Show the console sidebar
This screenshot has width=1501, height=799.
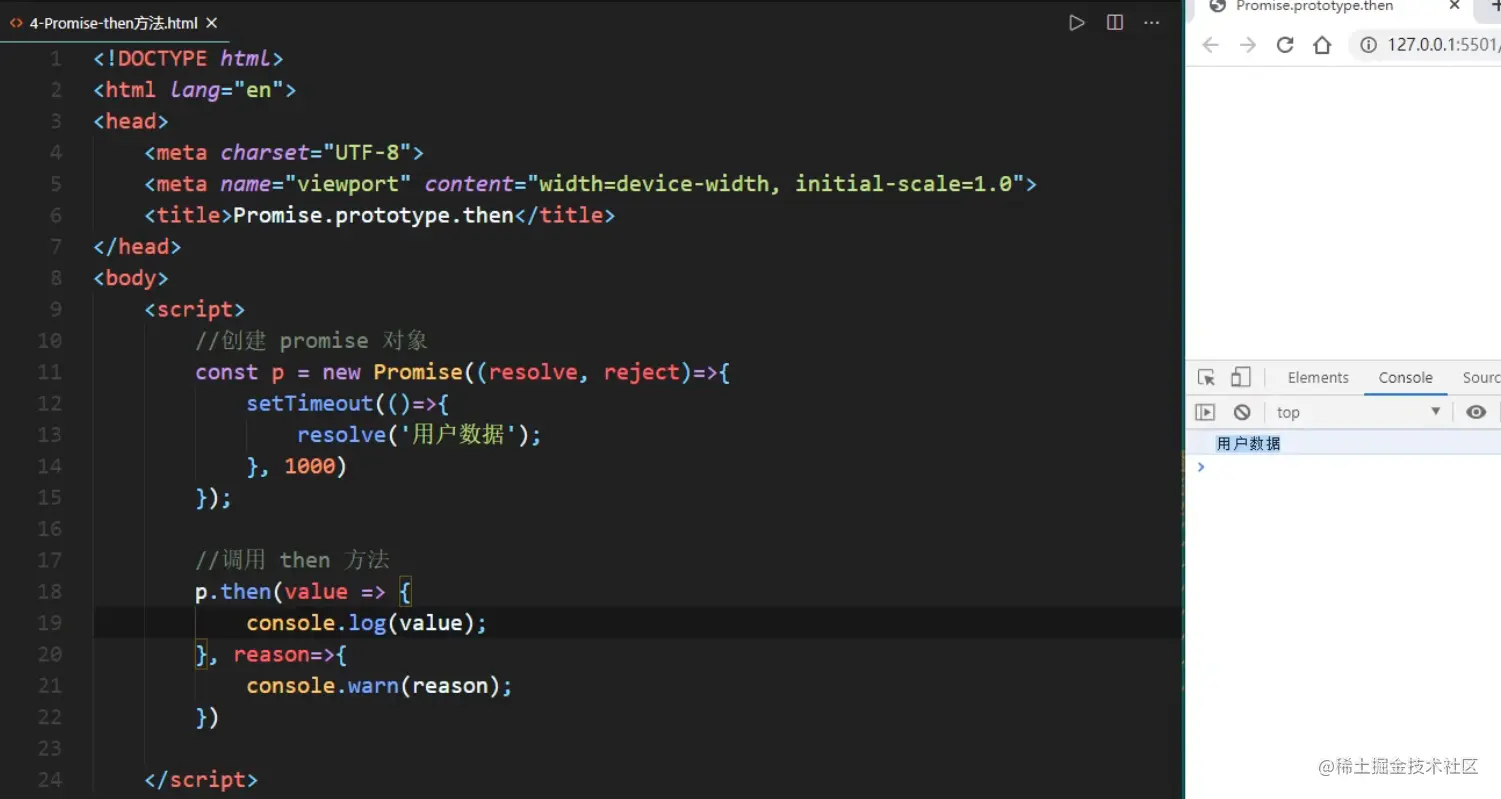(x=1206, y=412)
